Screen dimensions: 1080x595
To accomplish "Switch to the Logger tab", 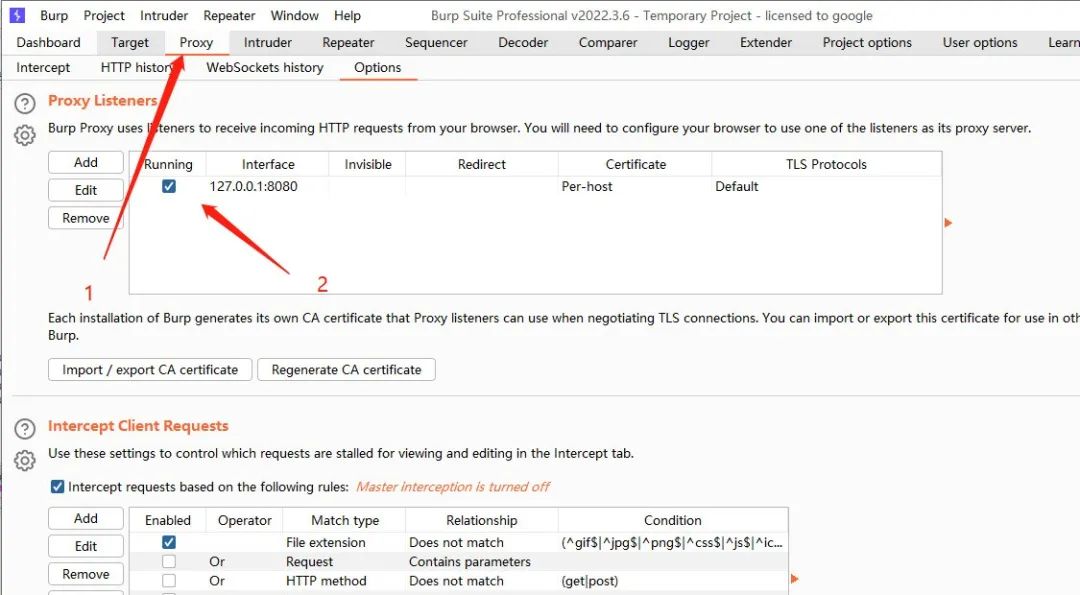I will point(688,43).
